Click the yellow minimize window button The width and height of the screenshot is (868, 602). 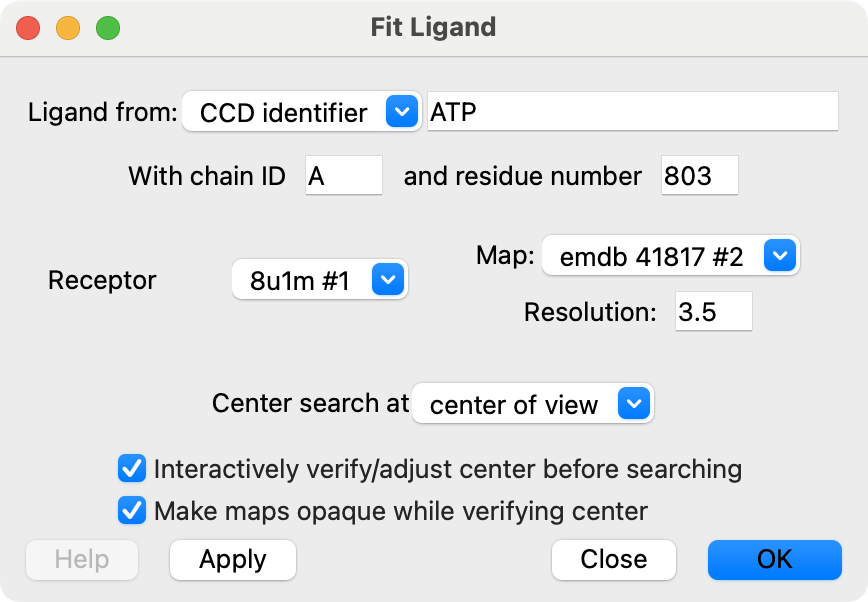click(68, 27)
